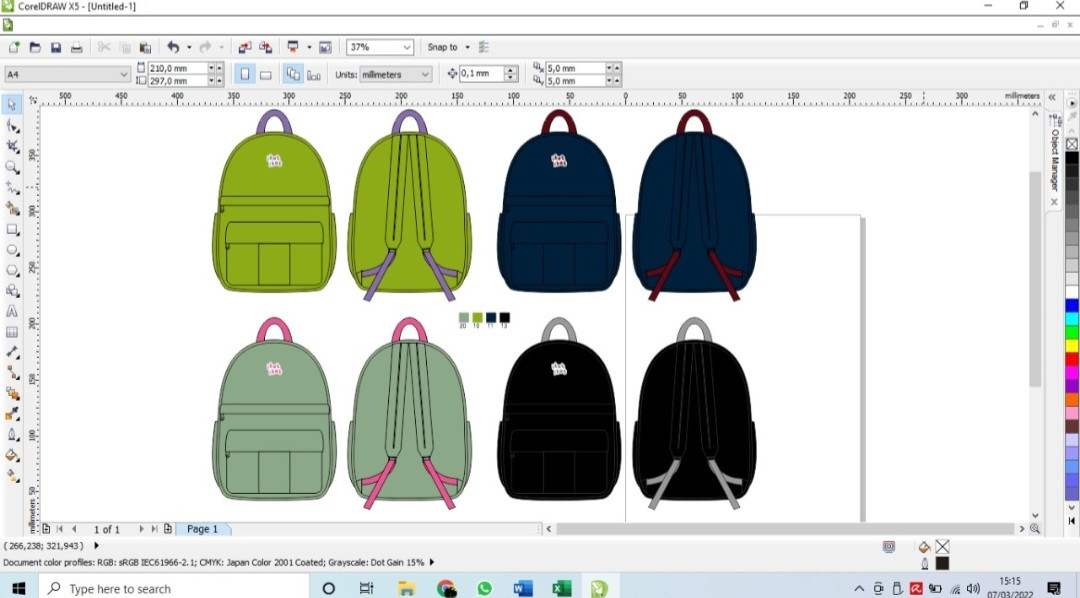Switch to the Page 1 tab

click(x=202, y=529)
